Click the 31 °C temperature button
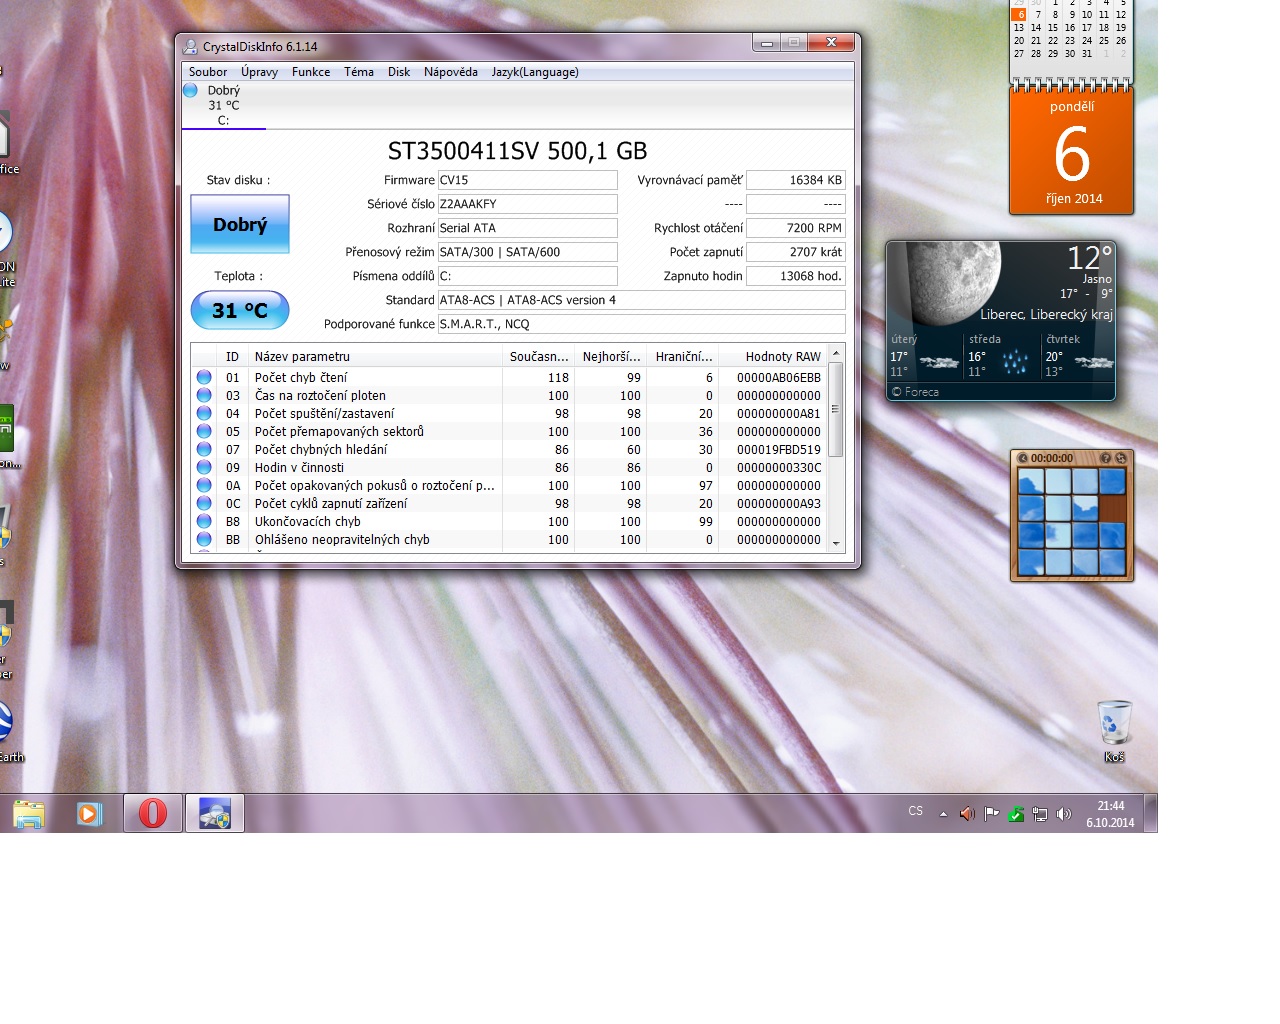1280x1024 pixels. (x=240, y=310)
